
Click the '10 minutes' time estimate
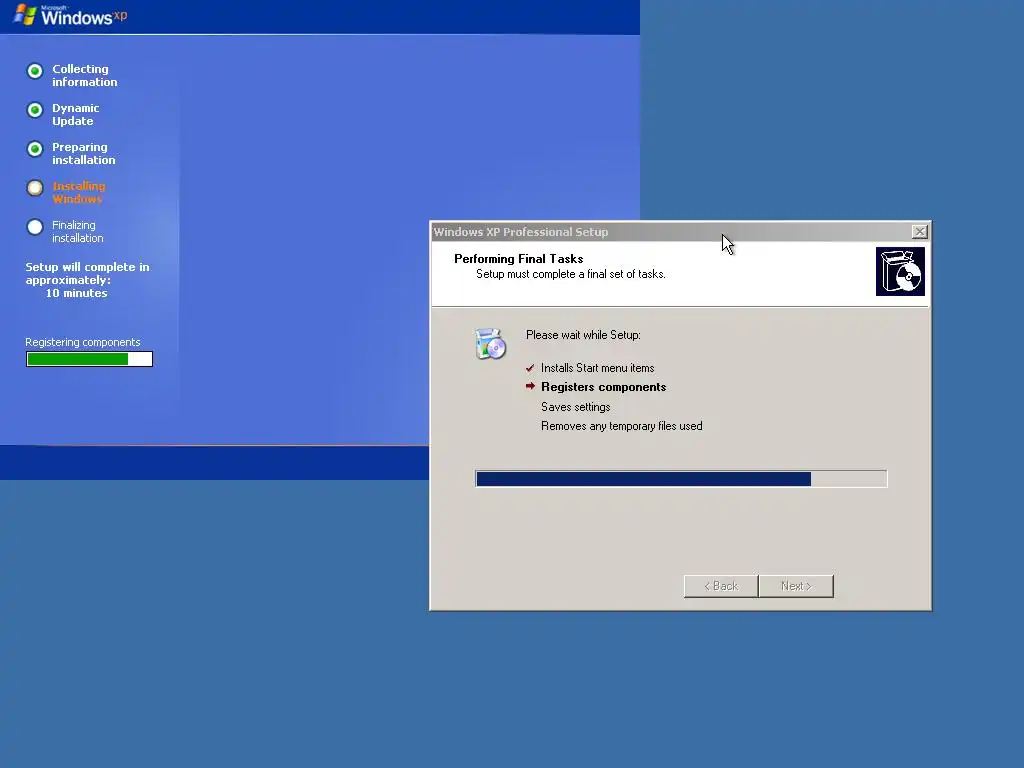pyautogui.click(x=76, y=293)
